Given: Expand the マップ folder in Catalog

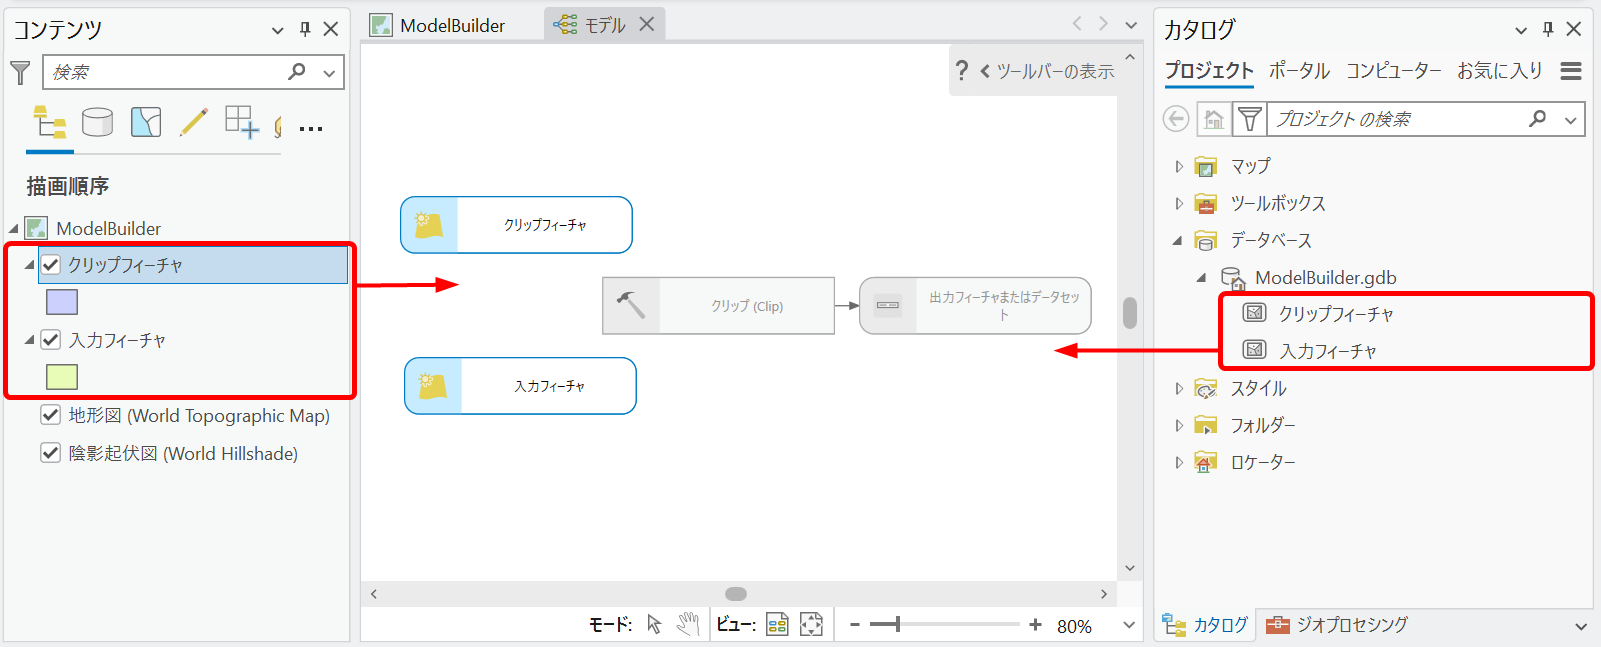Looking at the screenshot, I should coord(1179,166).
